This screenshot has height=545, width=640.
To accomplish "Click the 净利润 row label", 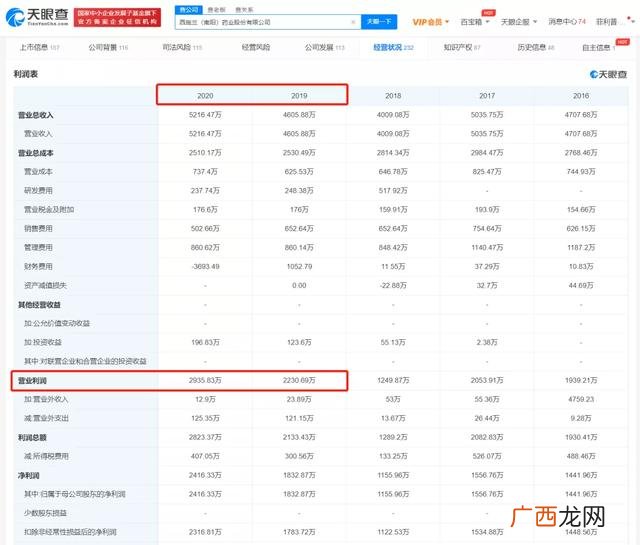I will tap(29, 476).
